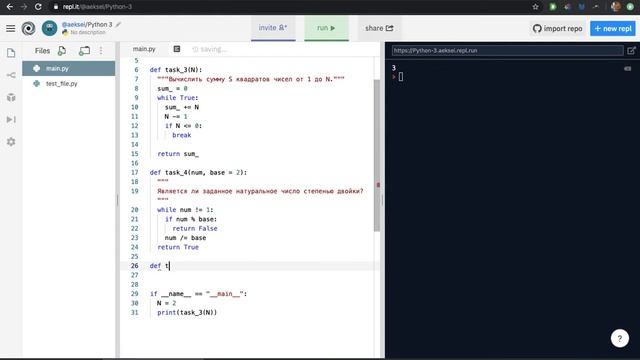
Task: Open the debugger sidebar icon
Action: 11,119
